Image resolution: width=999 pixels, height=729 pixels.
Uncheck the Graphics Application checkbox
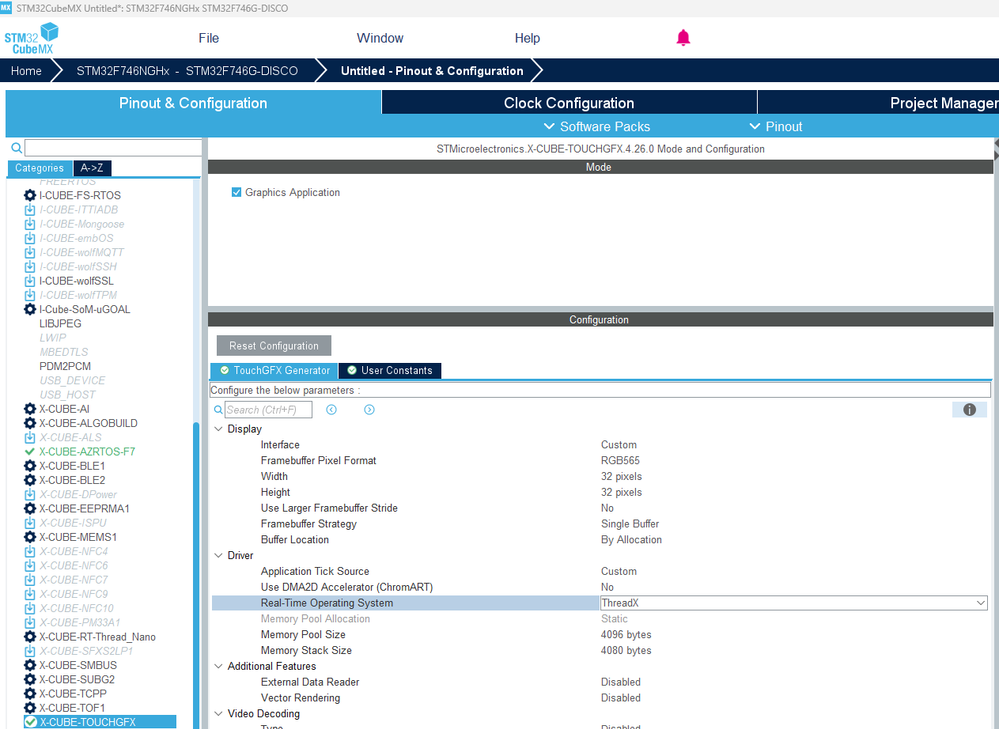(x=236, y=192)
